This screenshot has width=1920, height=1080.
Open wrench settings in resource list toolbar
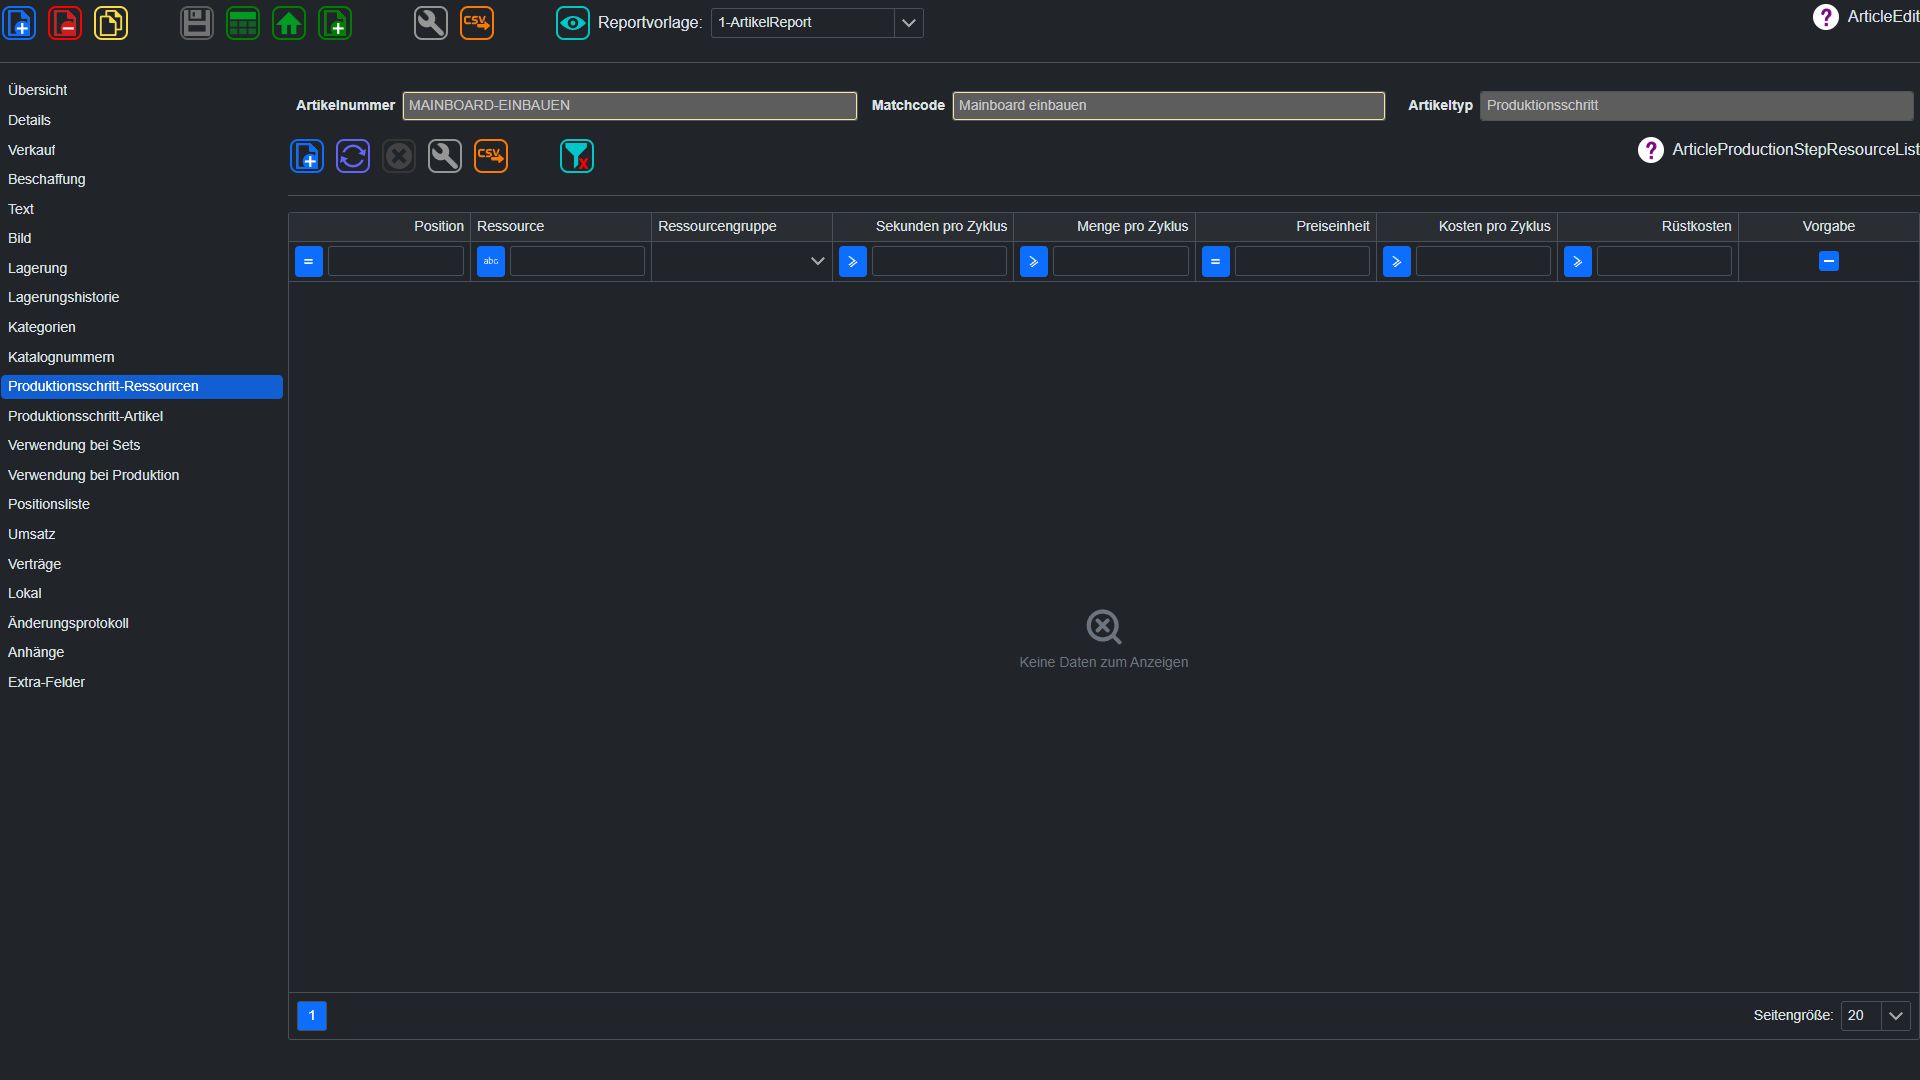pyautogui.click(x=445, y=156)
